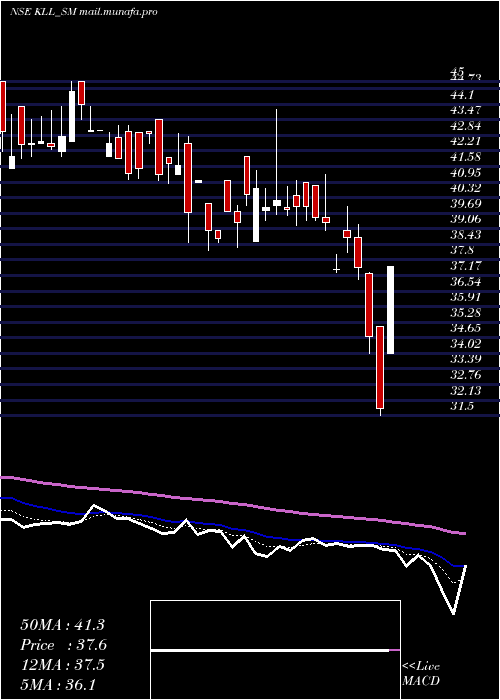Click the 5MA : 36.1 readout
Screen dimensions: 500x700
click(58, 684)
